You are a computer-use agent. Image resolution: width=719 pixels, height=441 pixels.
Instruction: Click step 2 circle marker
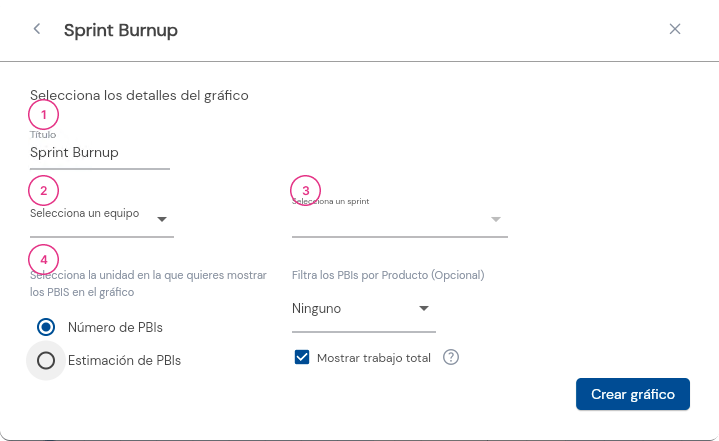[x=44, y=190]
